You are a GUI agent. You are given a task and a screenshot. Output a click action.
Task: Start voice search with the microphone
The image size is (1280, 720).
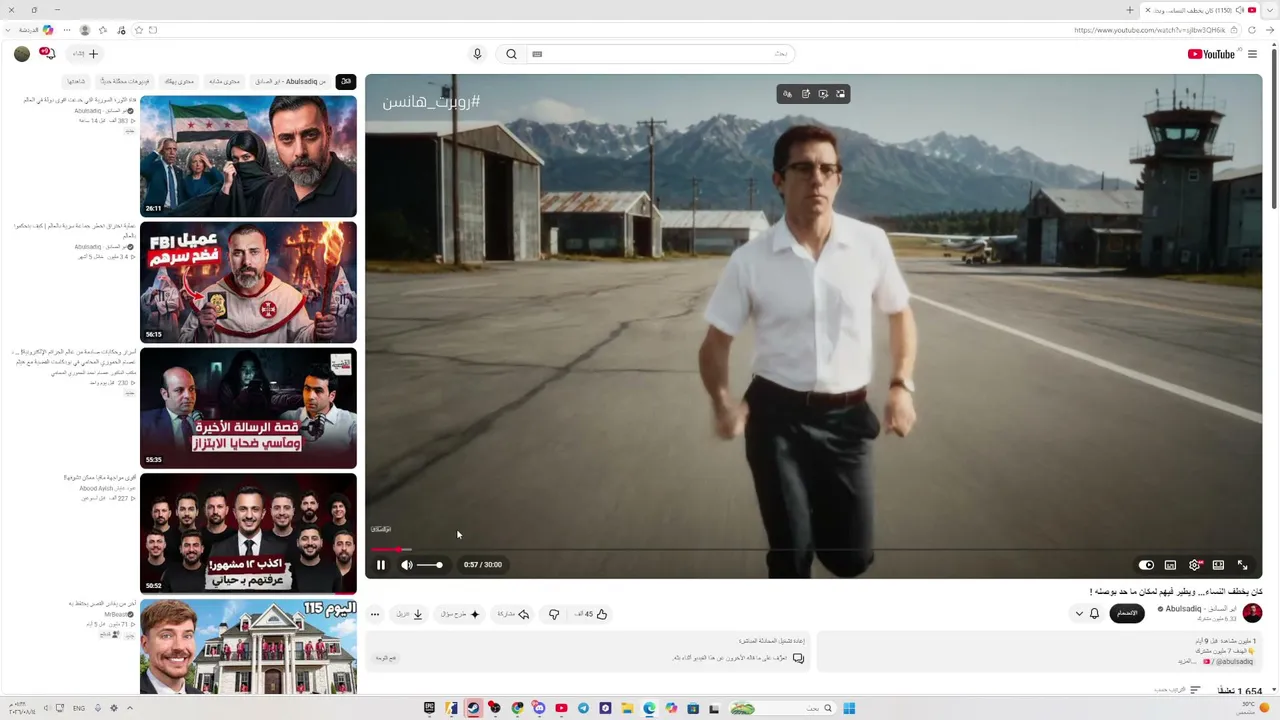[477, 54]
